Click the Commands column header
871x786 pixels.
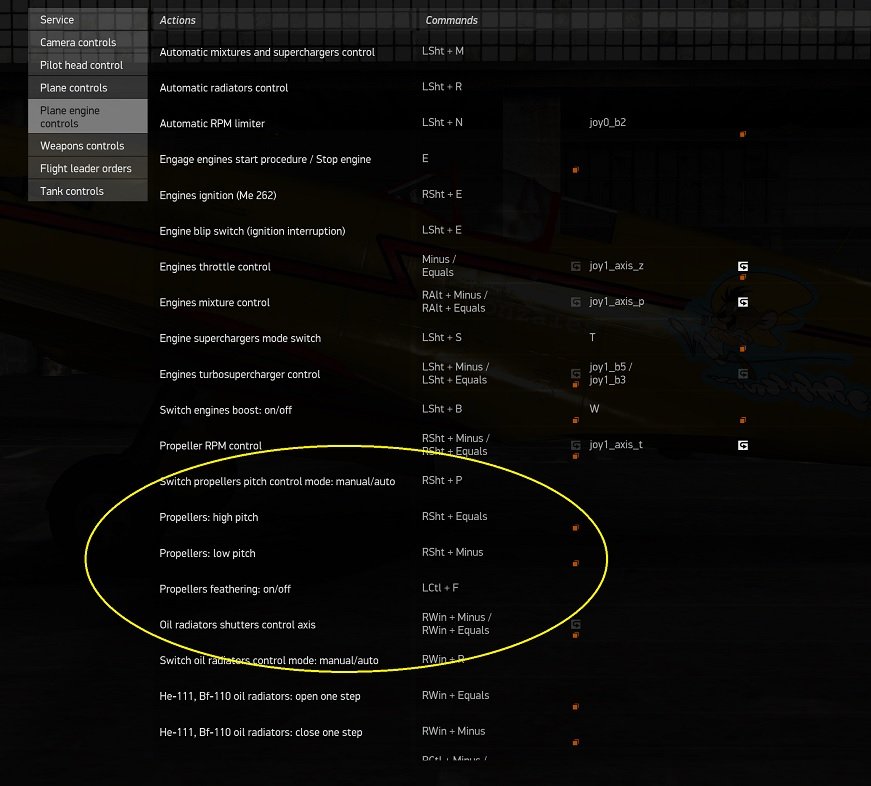[x=452, y=20]
